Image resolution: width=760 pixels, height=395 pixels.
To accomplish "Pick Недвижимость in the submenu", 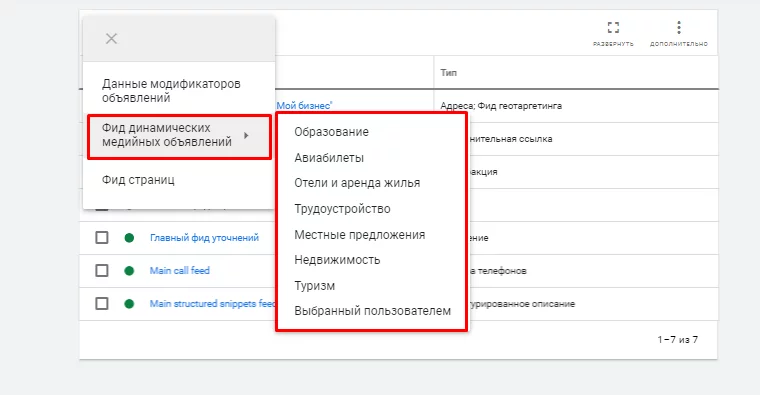I will click(337, 260).
